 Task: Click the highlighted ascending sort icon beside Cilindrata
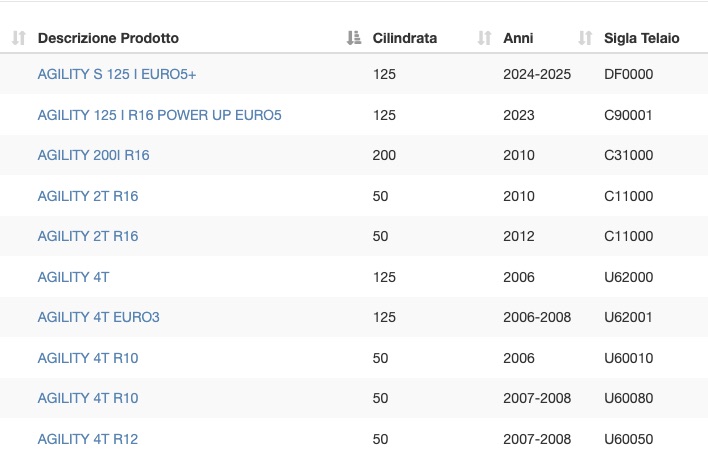[x=354, y=38]
